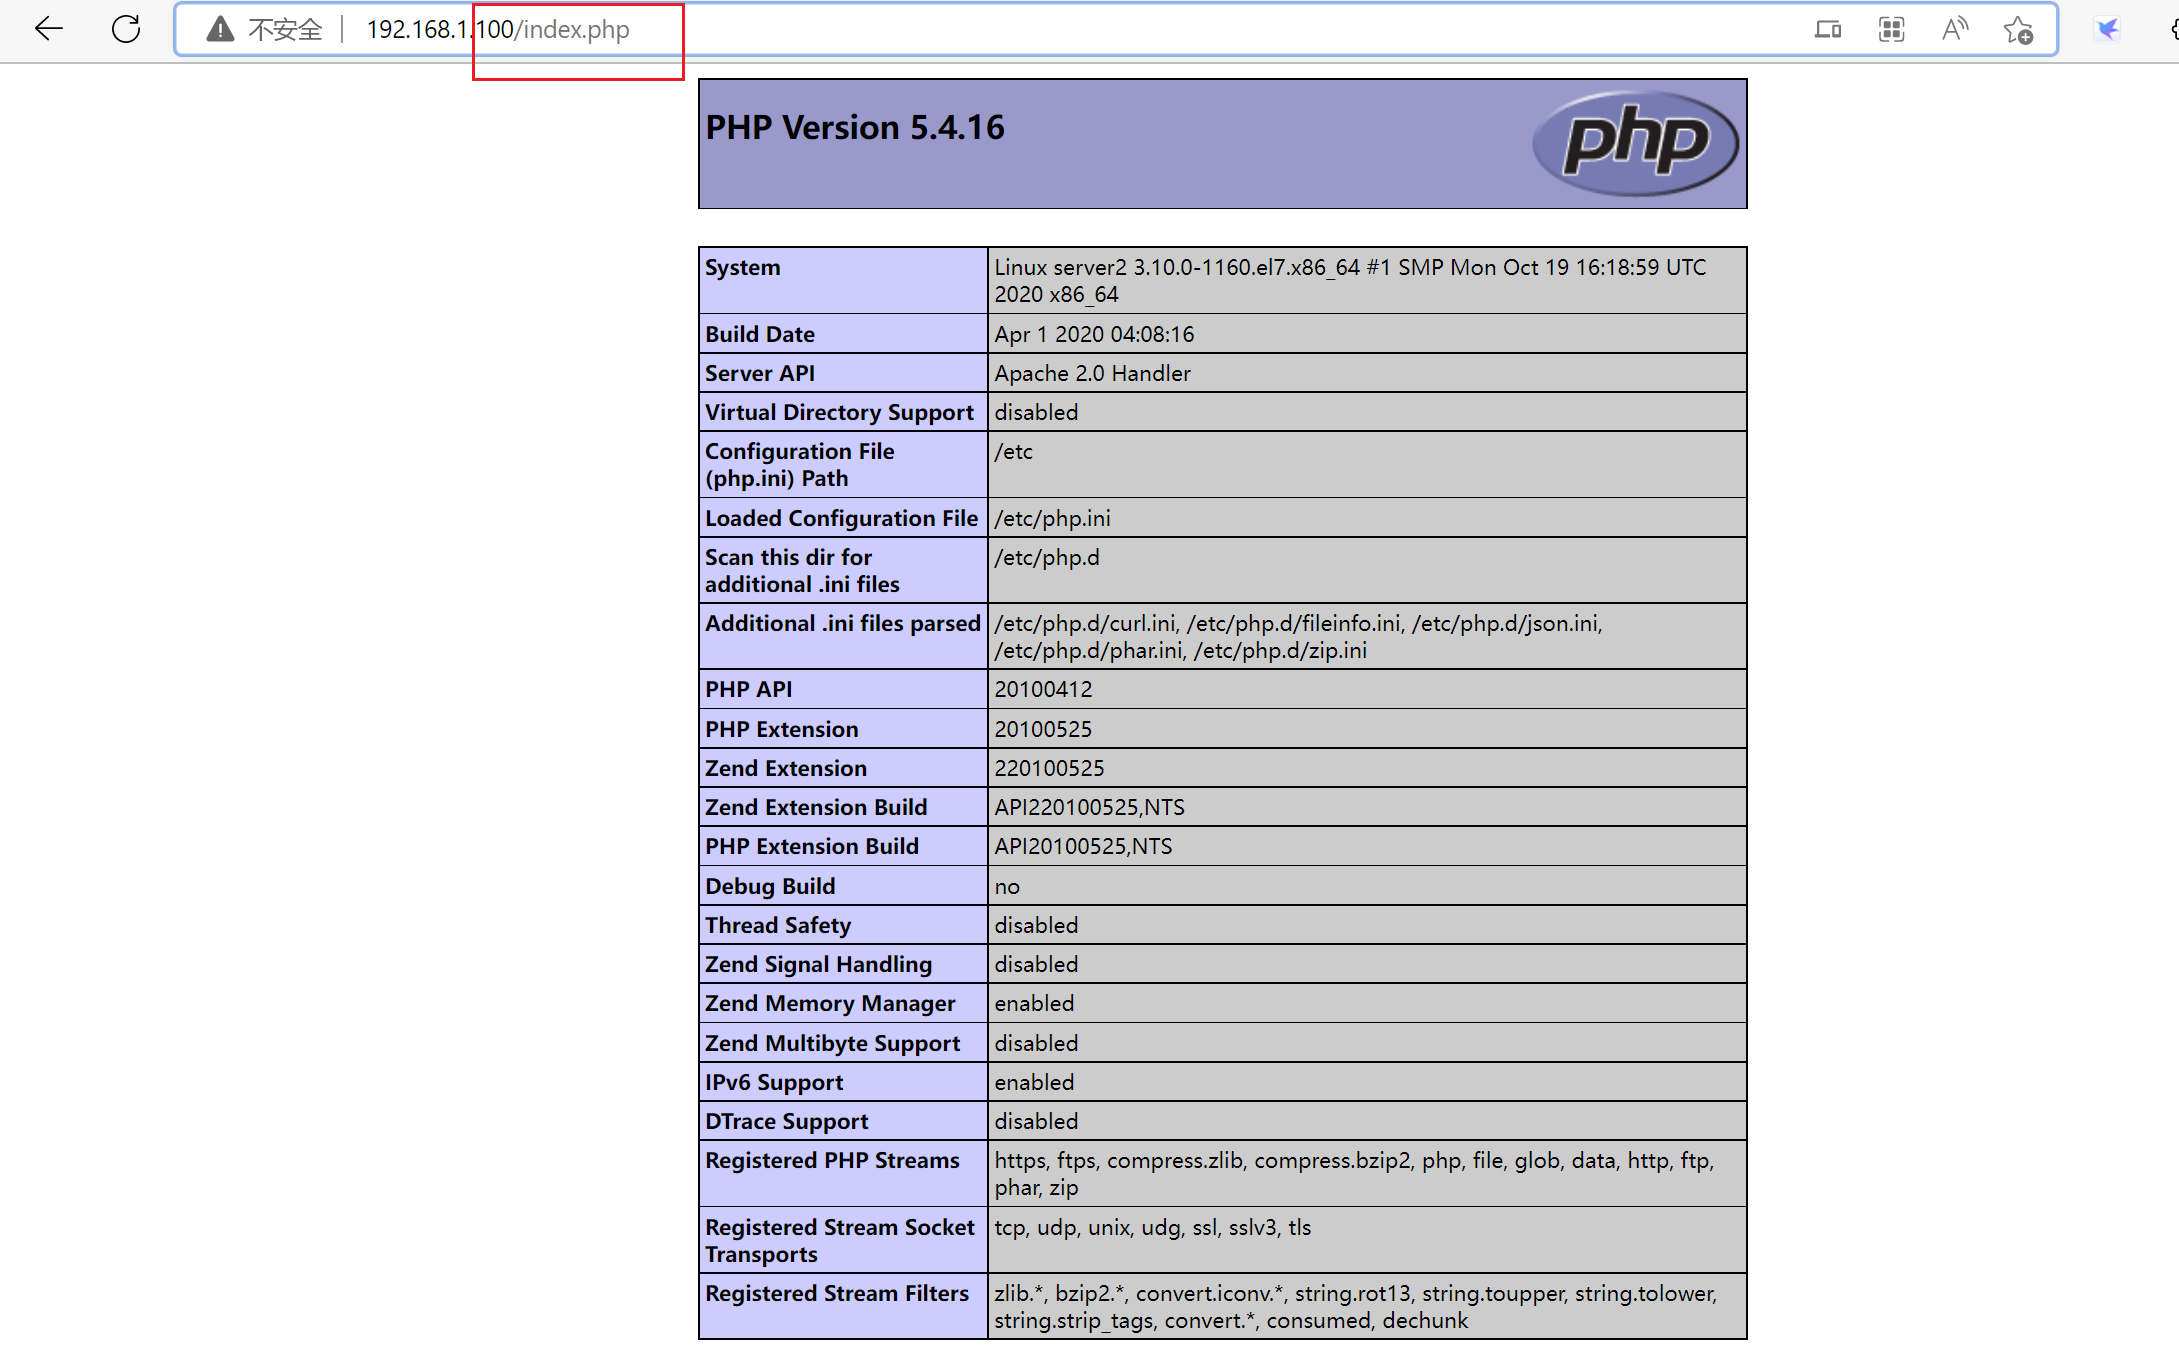2179x1354 pixels.
Task: Select the 'PHP Version 5.4.16' heading
Action: pyautogui.click(x=855, y=128)
